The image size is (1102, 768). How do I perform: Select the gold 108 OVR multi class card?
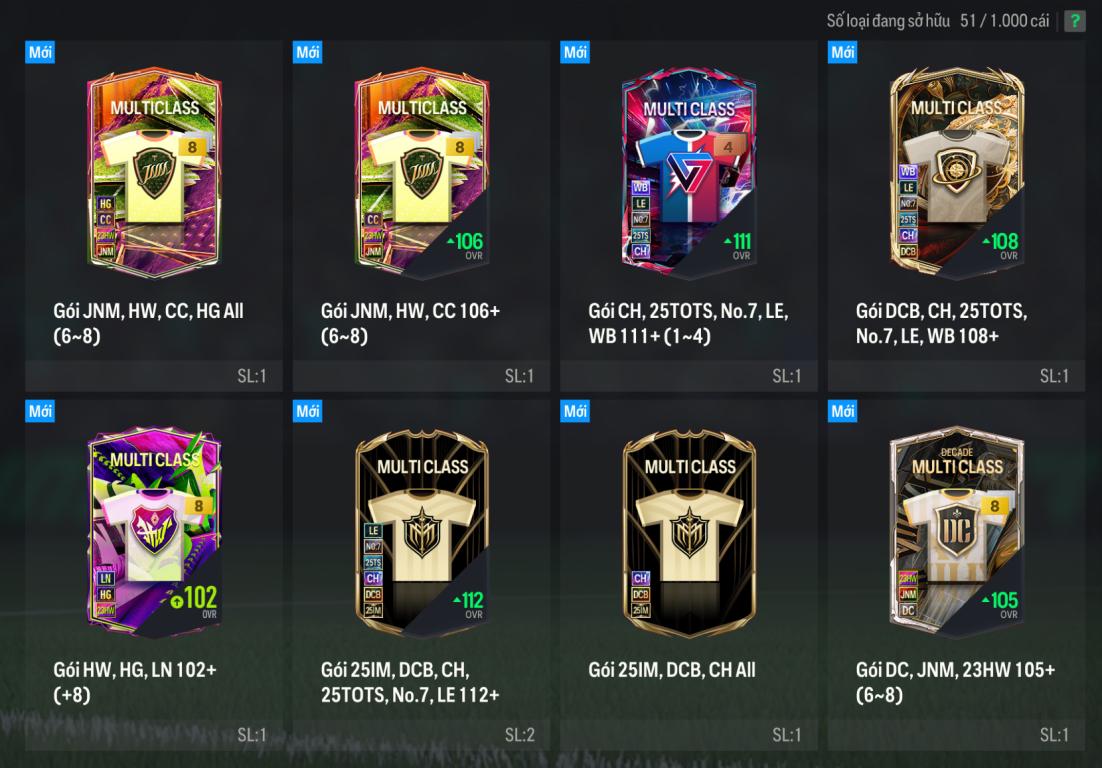click(x=956, y=173)
